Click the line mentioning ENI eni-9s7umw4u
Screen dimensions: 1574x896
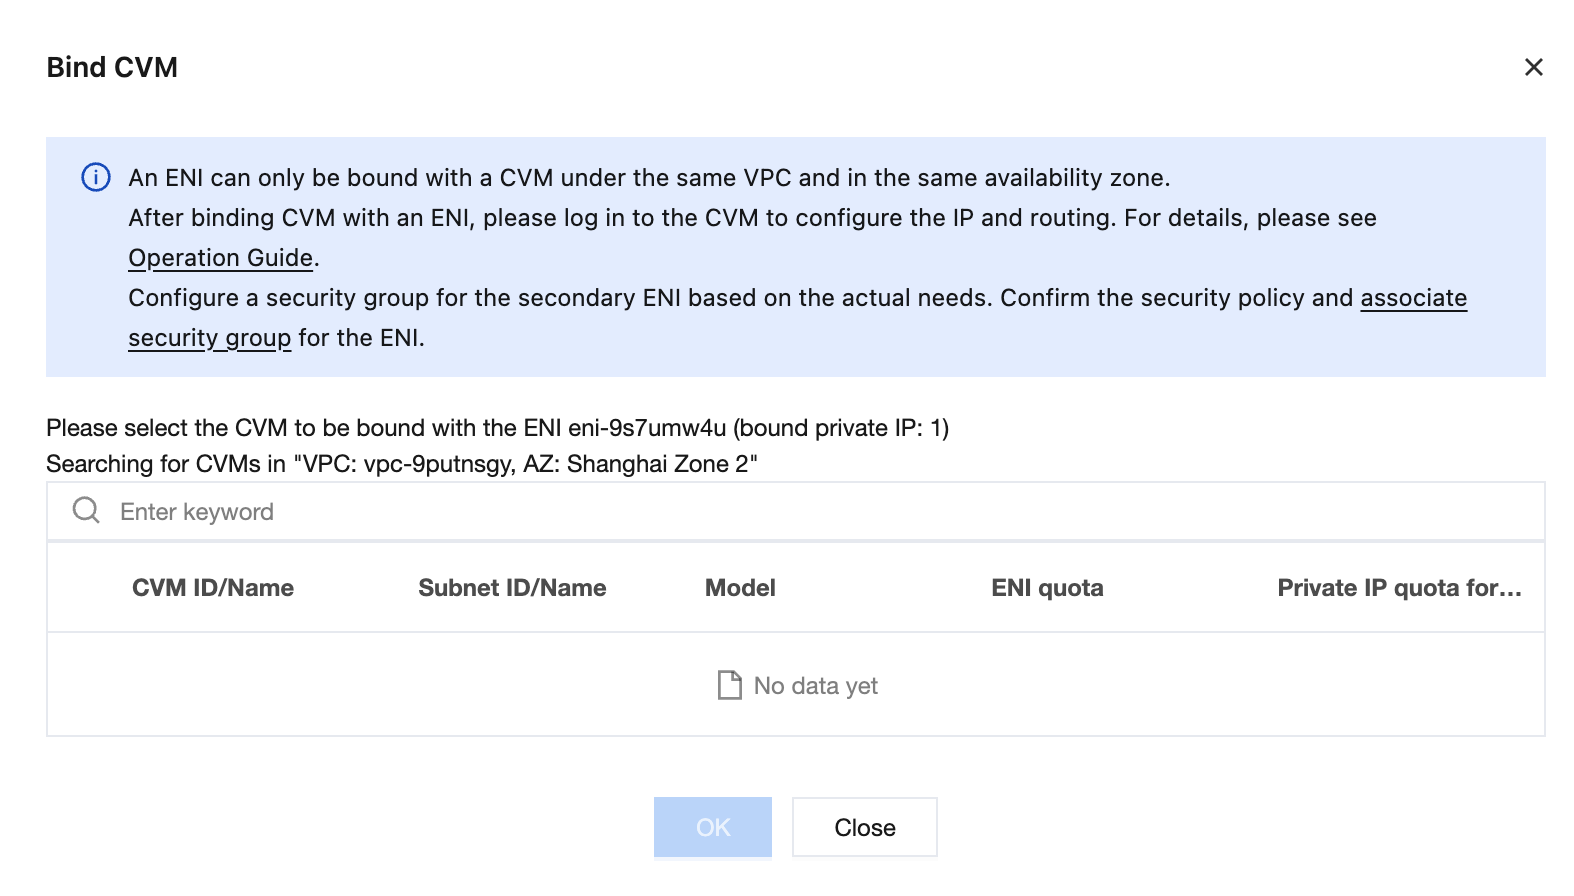coord(497,428)
